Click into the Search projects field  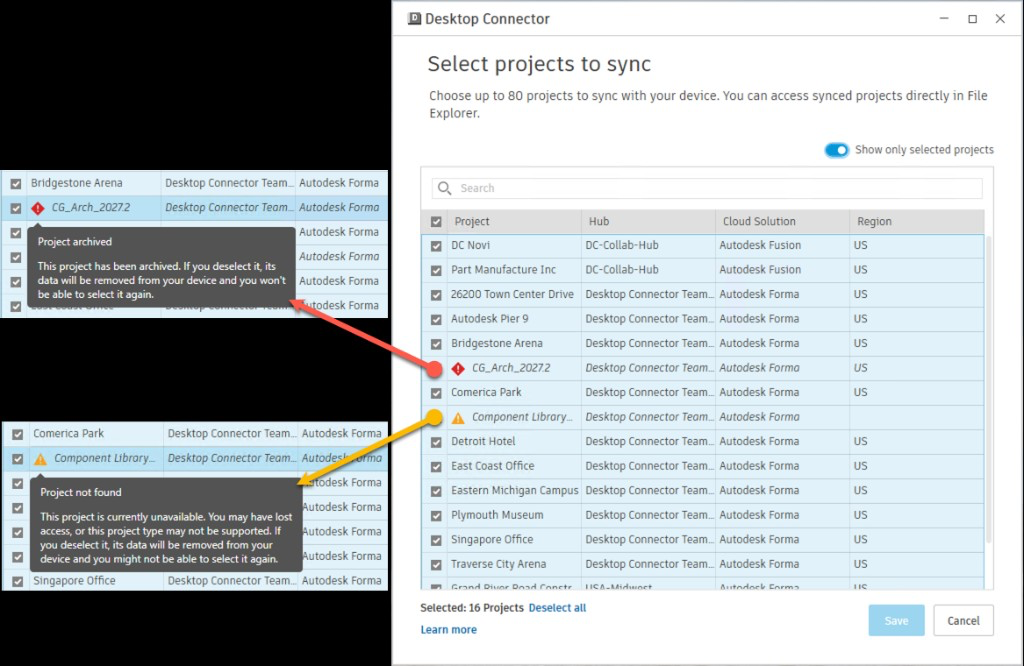[707, 188]
